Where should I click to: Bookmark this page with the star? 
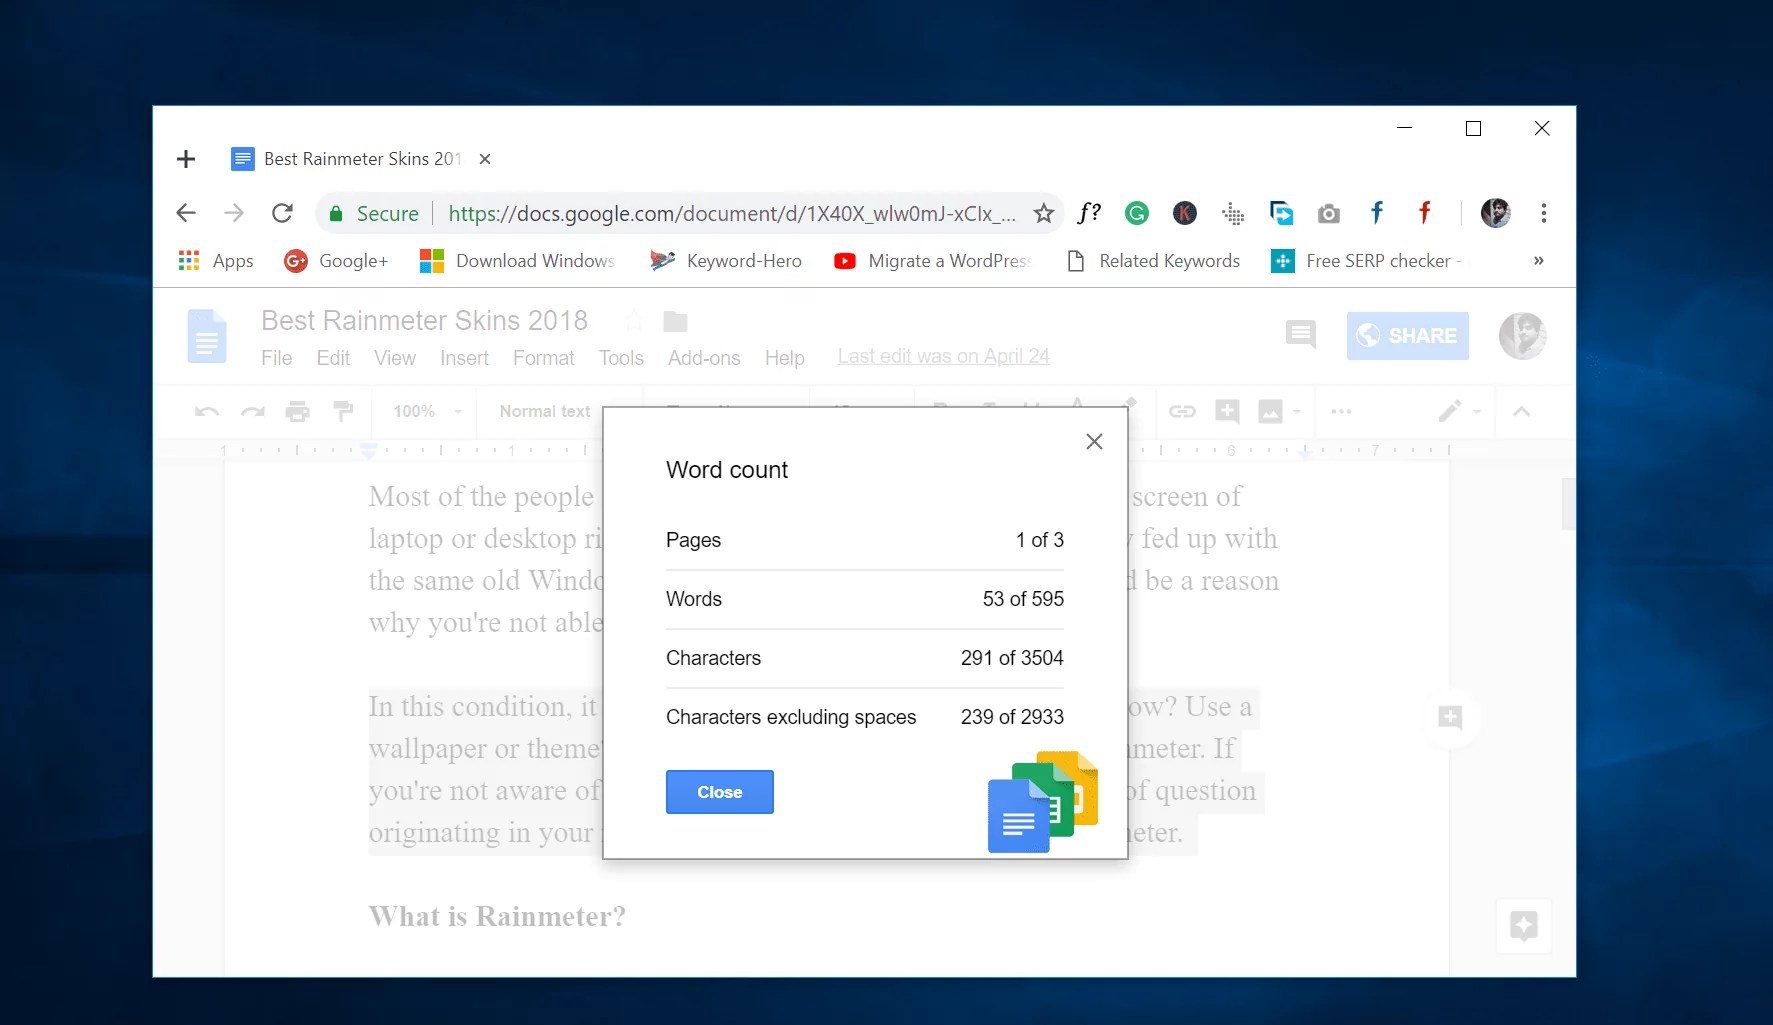pos(1044,214)
